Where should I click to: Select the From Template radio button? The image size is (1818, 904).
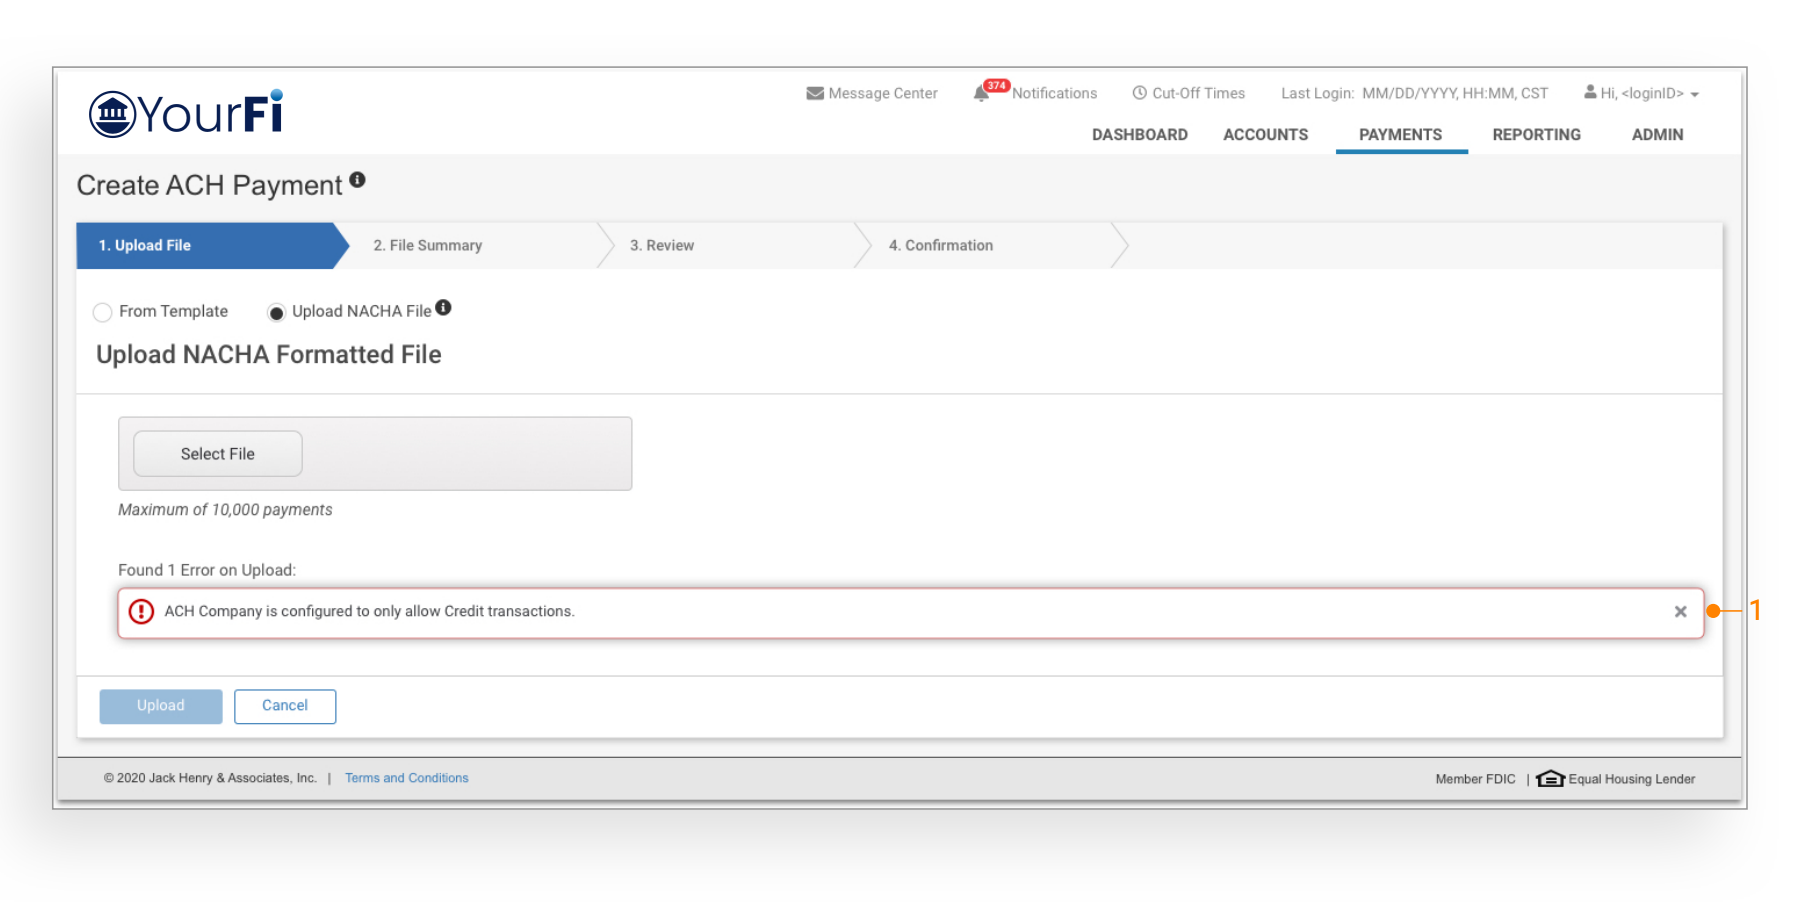102,313
